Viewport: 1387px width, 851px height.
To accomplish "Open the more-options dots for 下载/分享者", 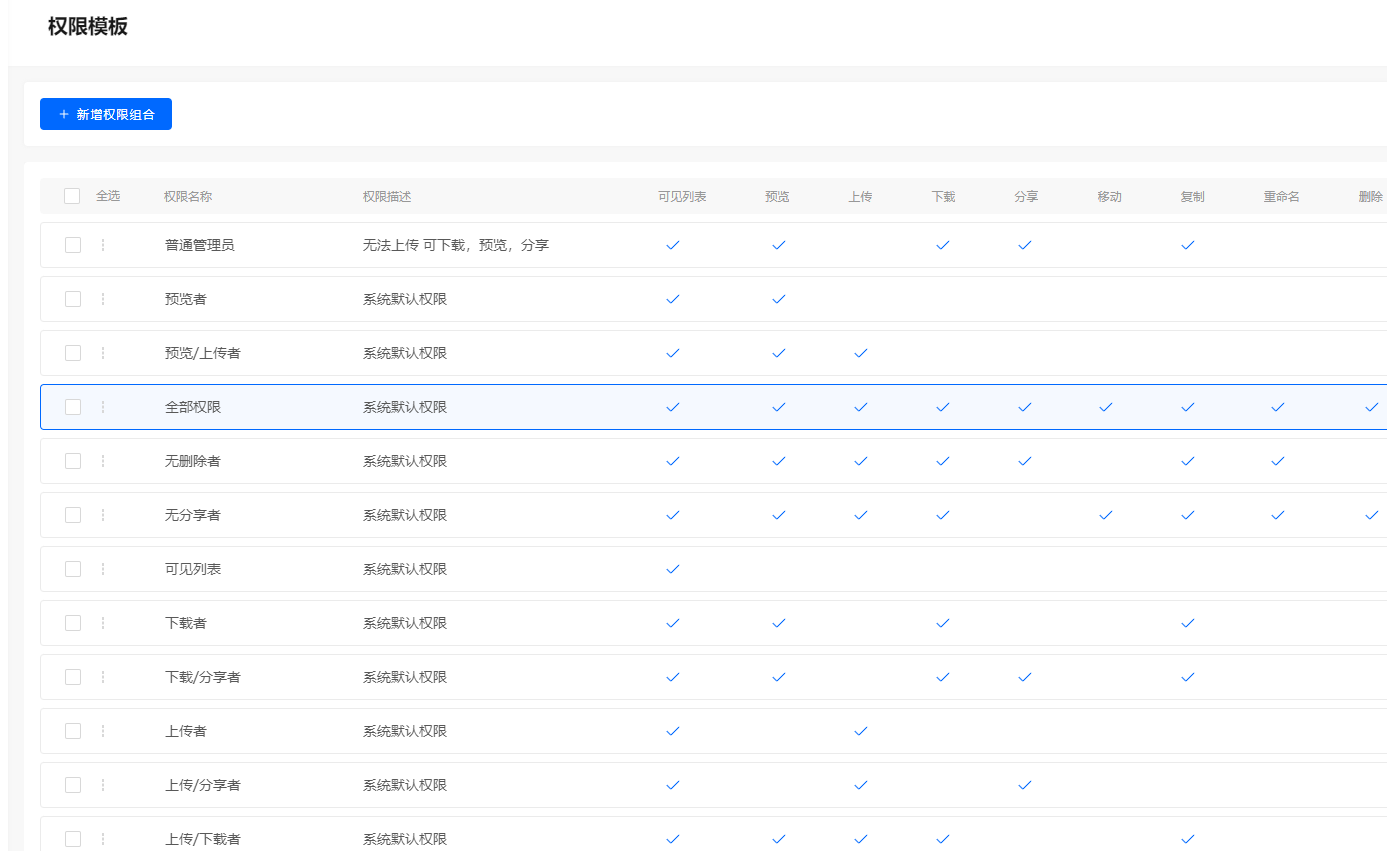I will tap(103, 677).
